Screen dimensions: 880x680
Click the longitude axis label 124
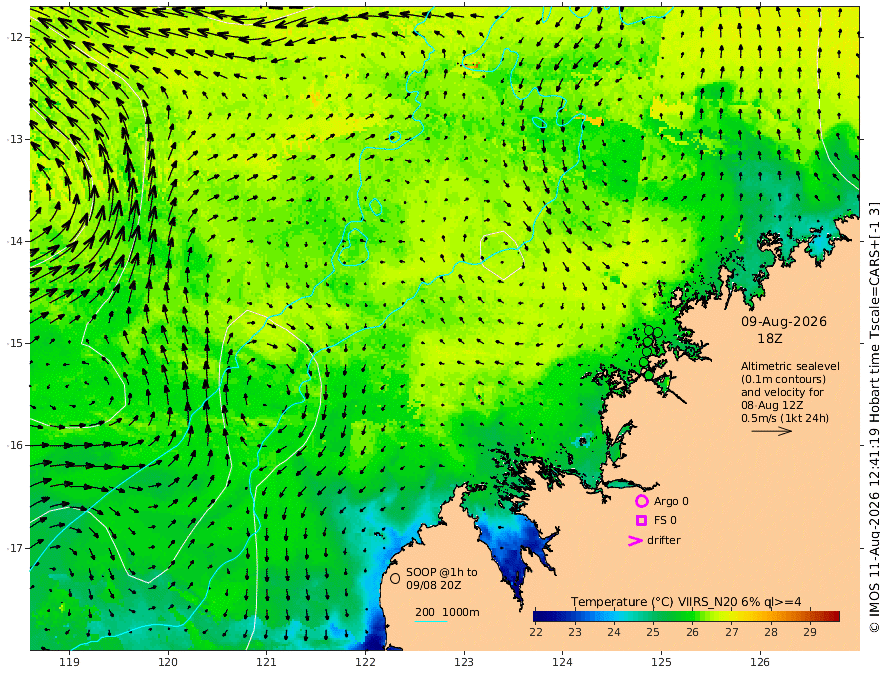(562, 662)
